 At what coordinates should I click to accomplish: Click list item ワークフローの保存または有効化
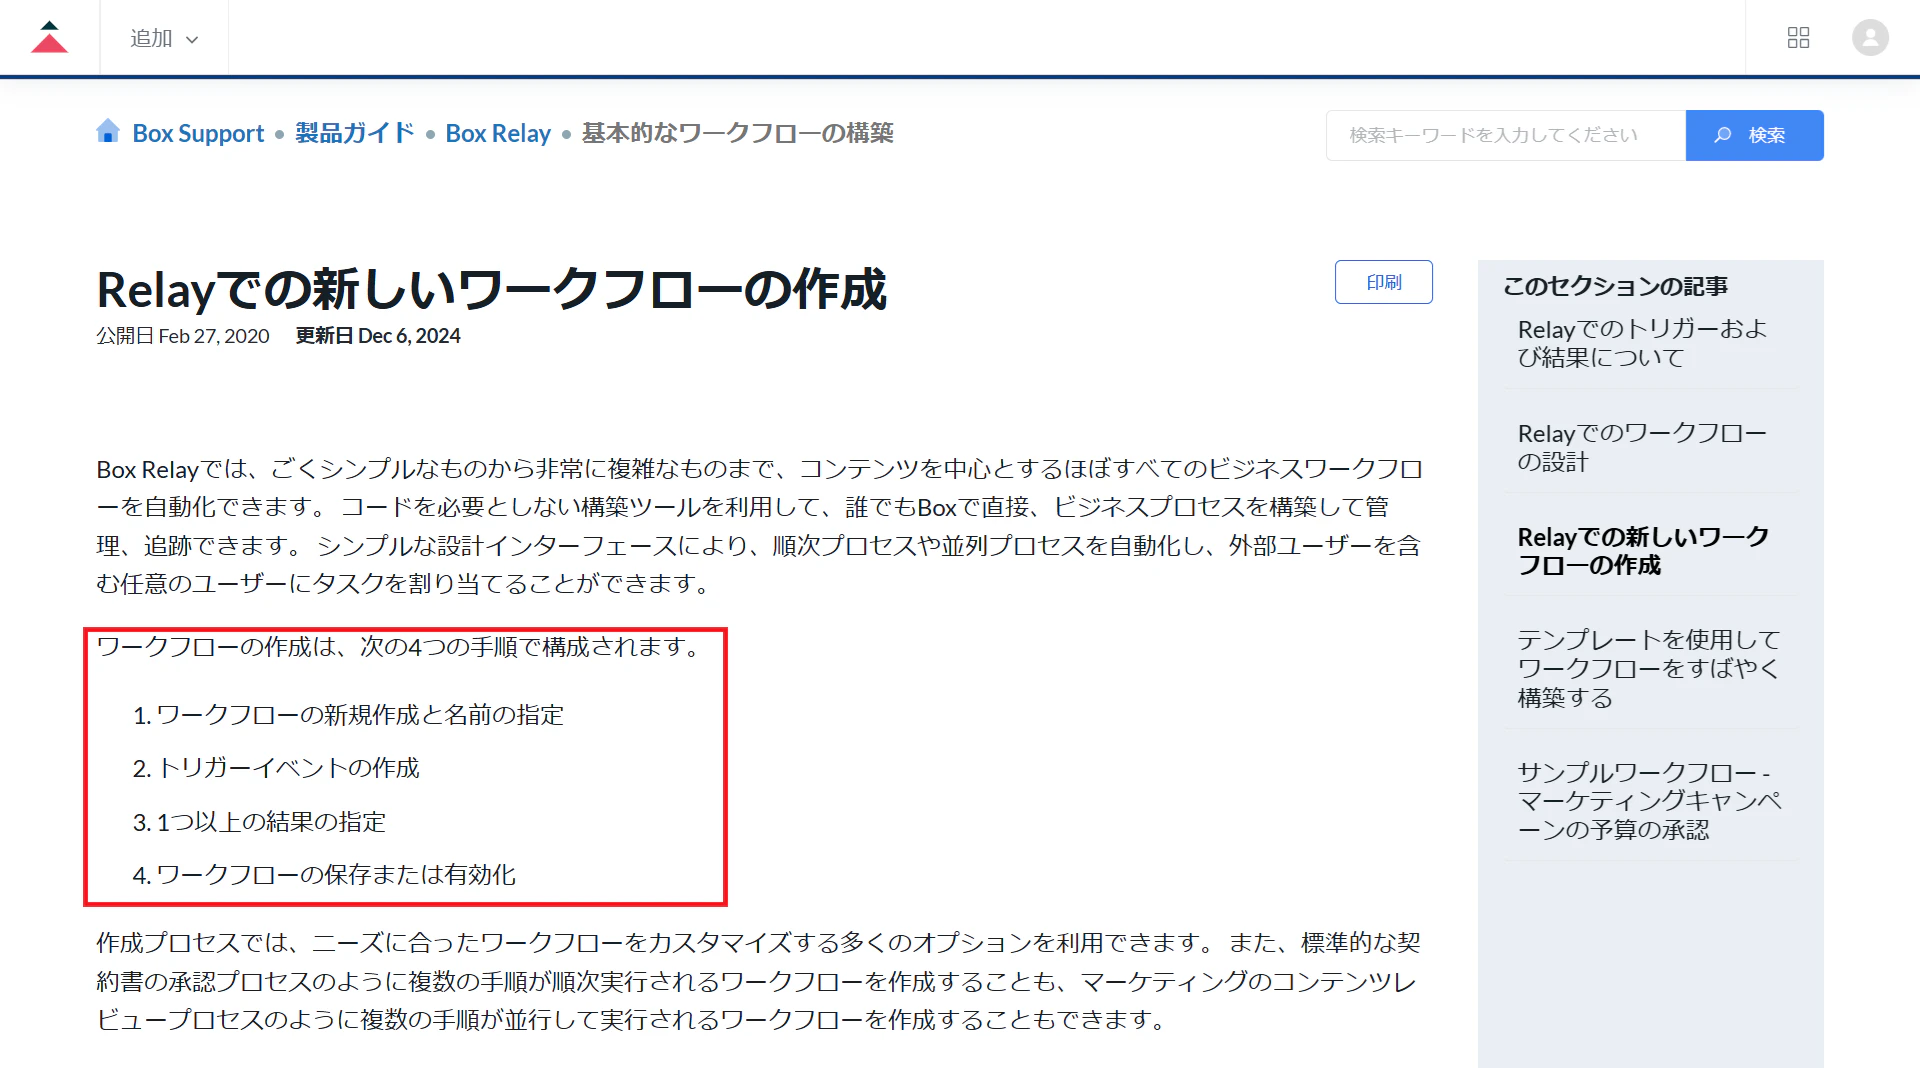tap(336, 875)
